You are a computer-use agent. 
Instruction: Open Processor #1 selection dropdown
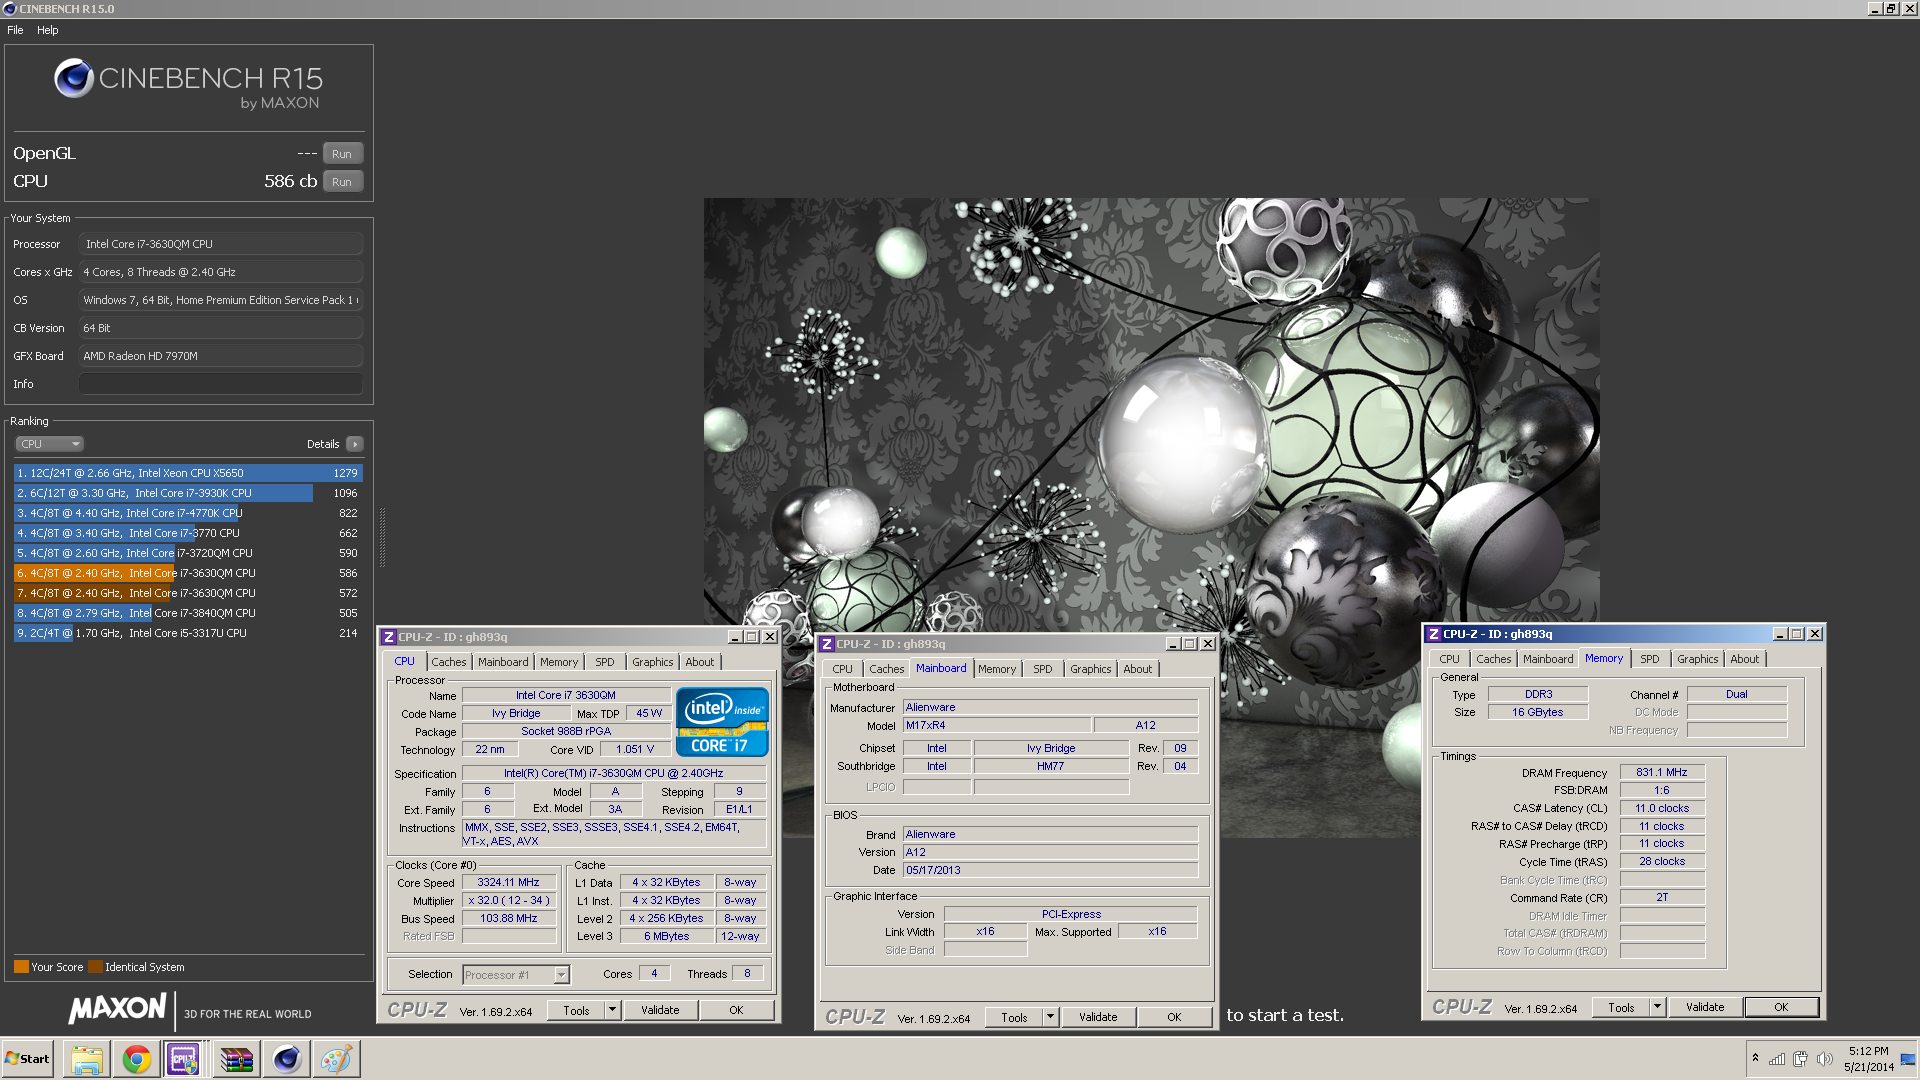[x=516, y=975]
